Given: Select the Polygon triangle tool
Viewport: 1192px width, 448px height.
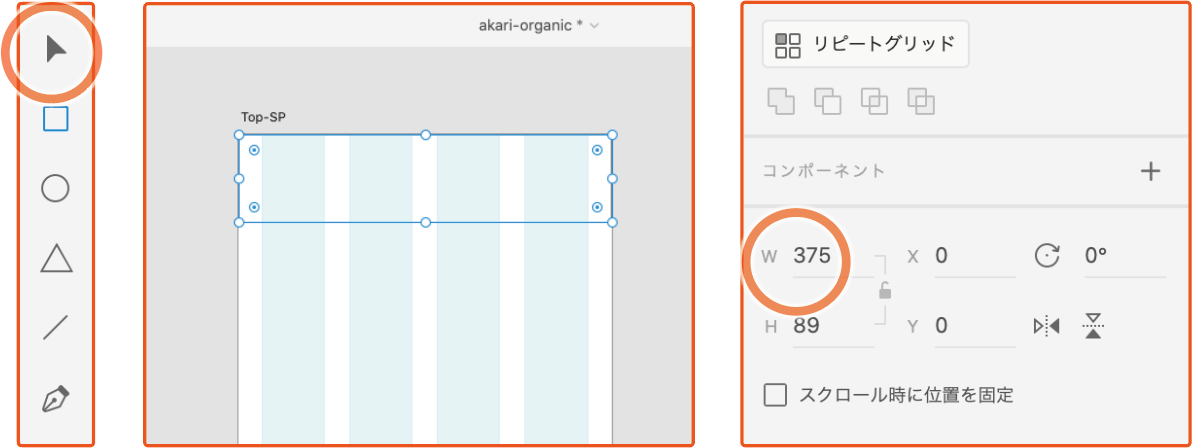Looking at the screenshot, I should pos(56,258).
